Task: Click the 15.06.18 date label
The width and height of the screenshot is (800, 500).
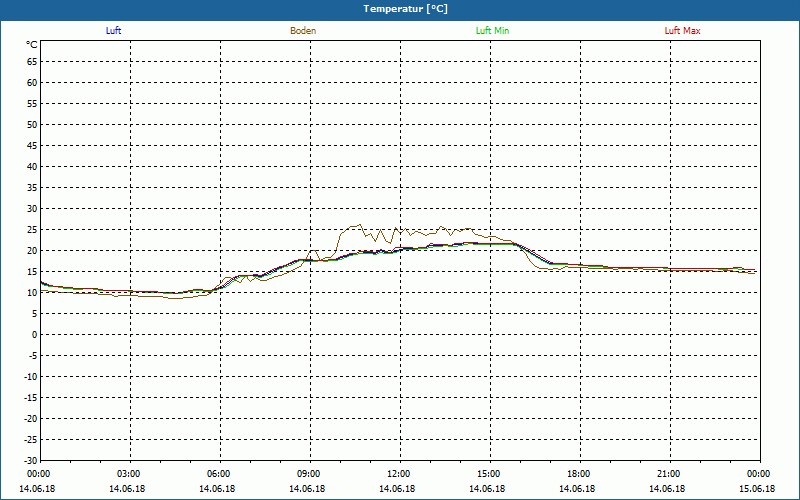Action: (757, 489)
